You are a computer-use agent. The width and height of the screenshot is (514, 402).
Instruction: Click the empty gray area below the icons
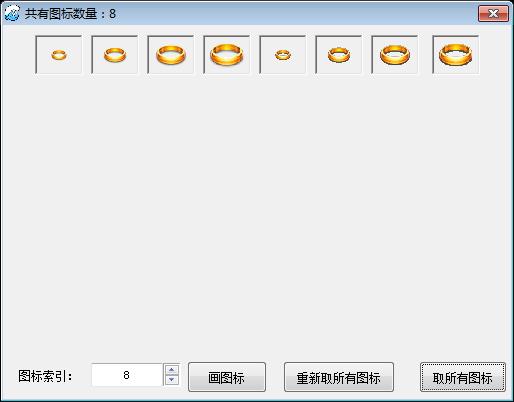point(257,213)
